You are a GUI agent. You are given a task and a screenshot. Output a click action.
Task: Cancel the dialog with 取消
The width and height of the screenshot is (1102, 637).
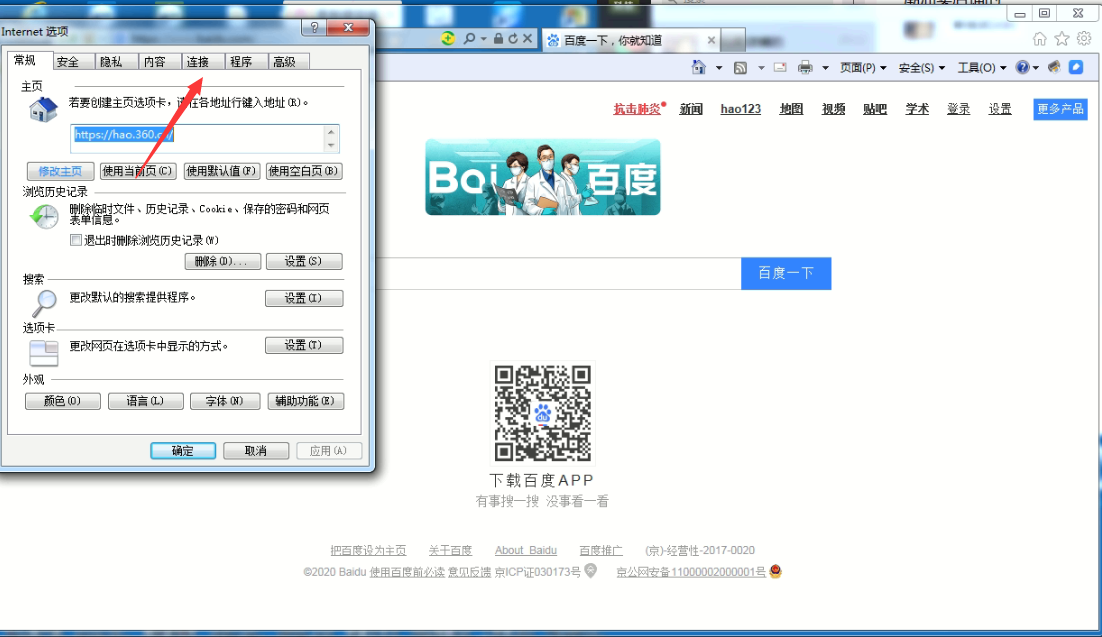[256, 451]
